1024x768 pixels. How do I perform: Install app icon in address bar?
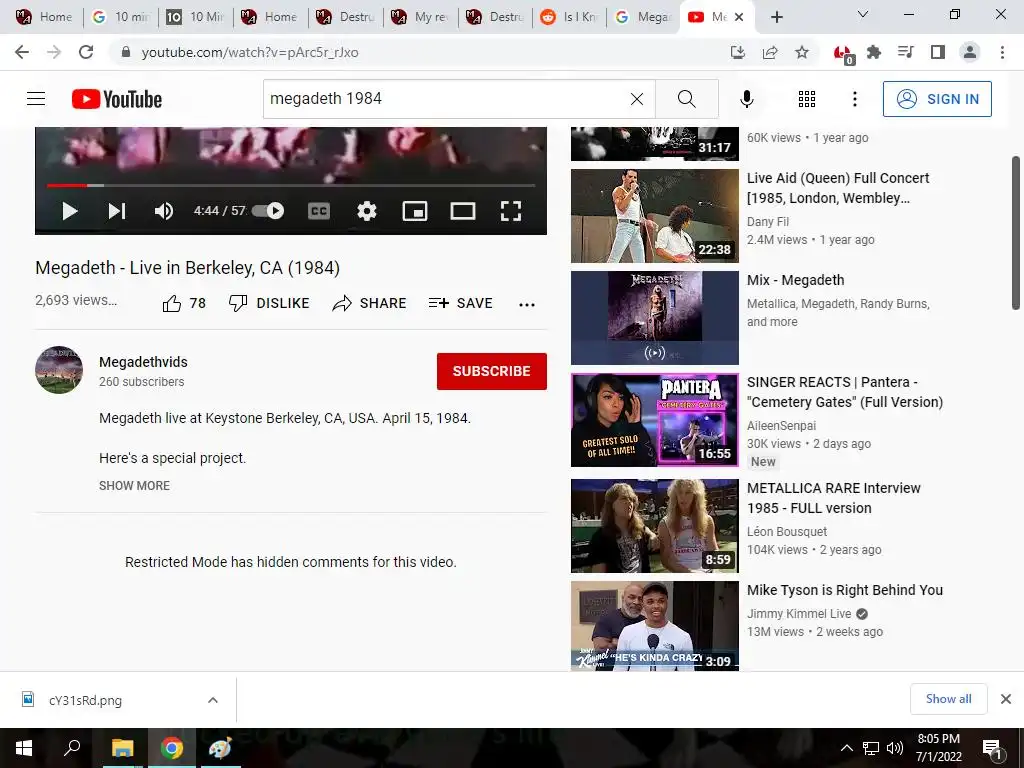[737, 52]
